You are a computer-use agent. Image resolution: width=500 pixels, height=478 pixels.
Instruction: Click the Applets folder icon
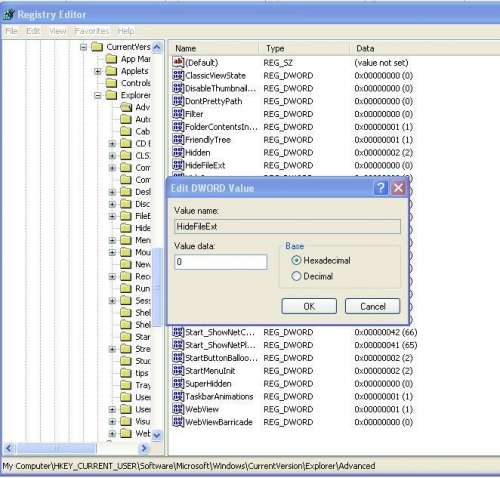pyautogui.click(x=111, y=71)
